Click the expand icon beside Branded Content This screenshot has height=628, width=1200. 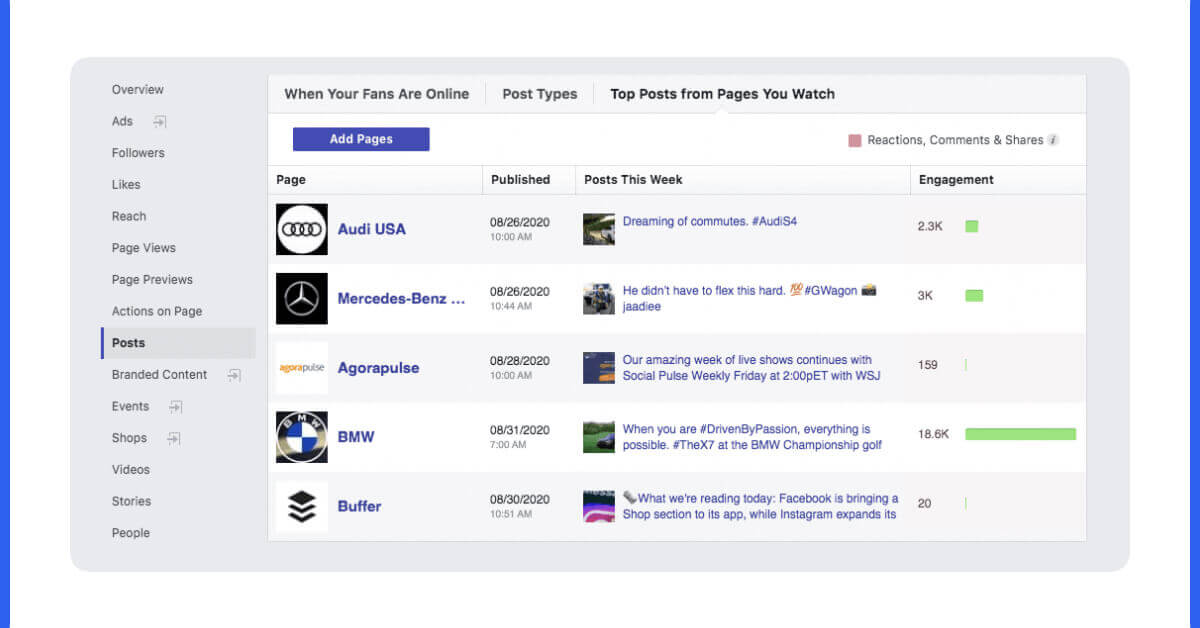tap(234, 375)
